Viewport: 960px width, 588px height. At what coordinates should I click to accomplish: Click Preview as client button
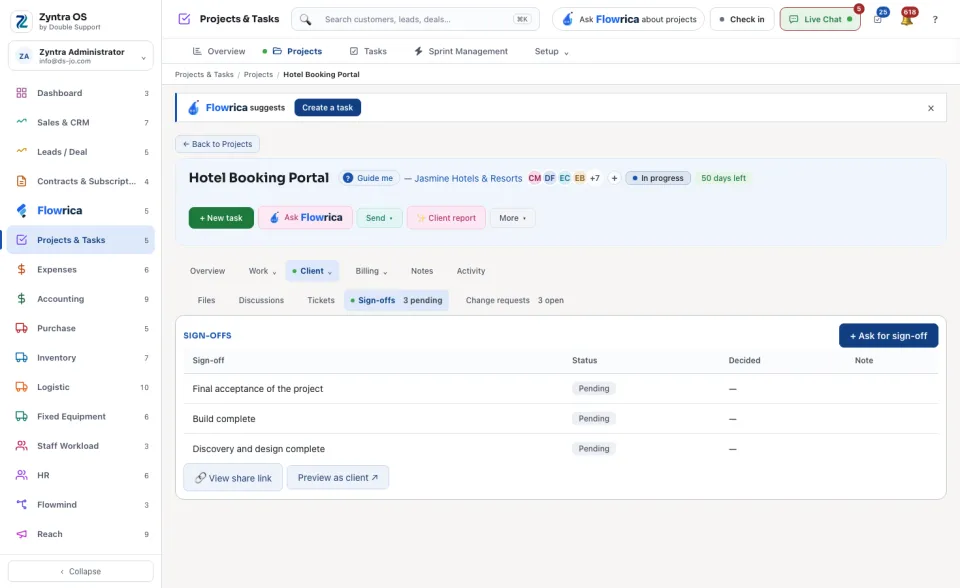(x=338, y=478)
